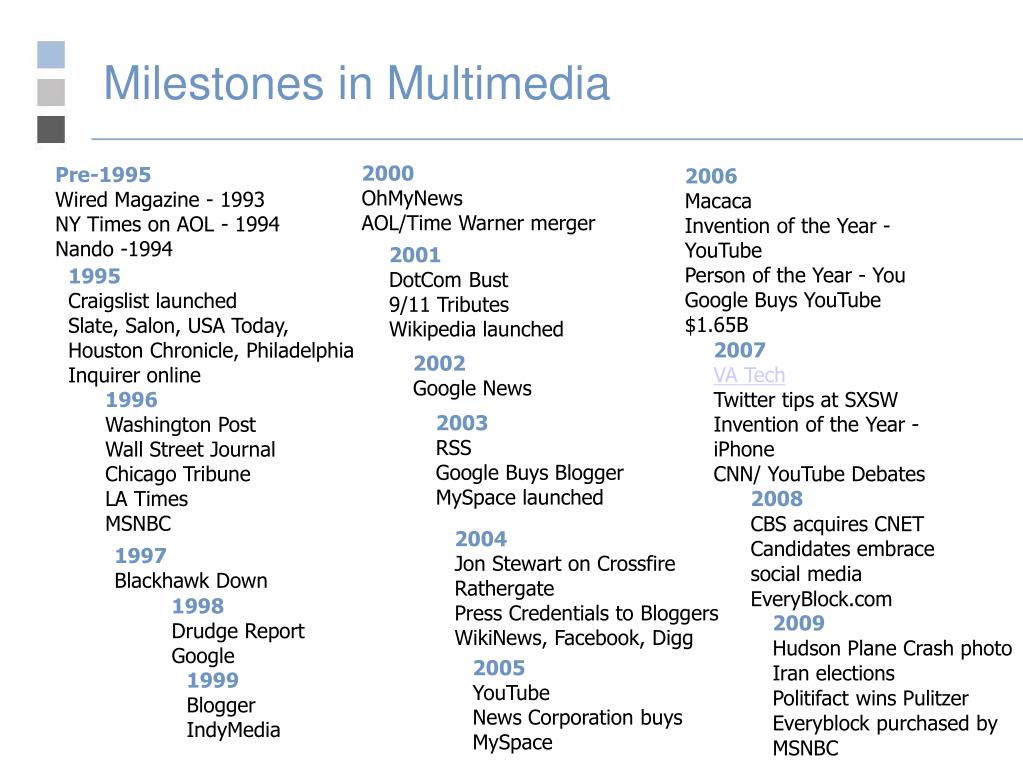Click the 2004 year heading
The width and height of the screenshot is (1023, 767).
(x=481, y=539)
